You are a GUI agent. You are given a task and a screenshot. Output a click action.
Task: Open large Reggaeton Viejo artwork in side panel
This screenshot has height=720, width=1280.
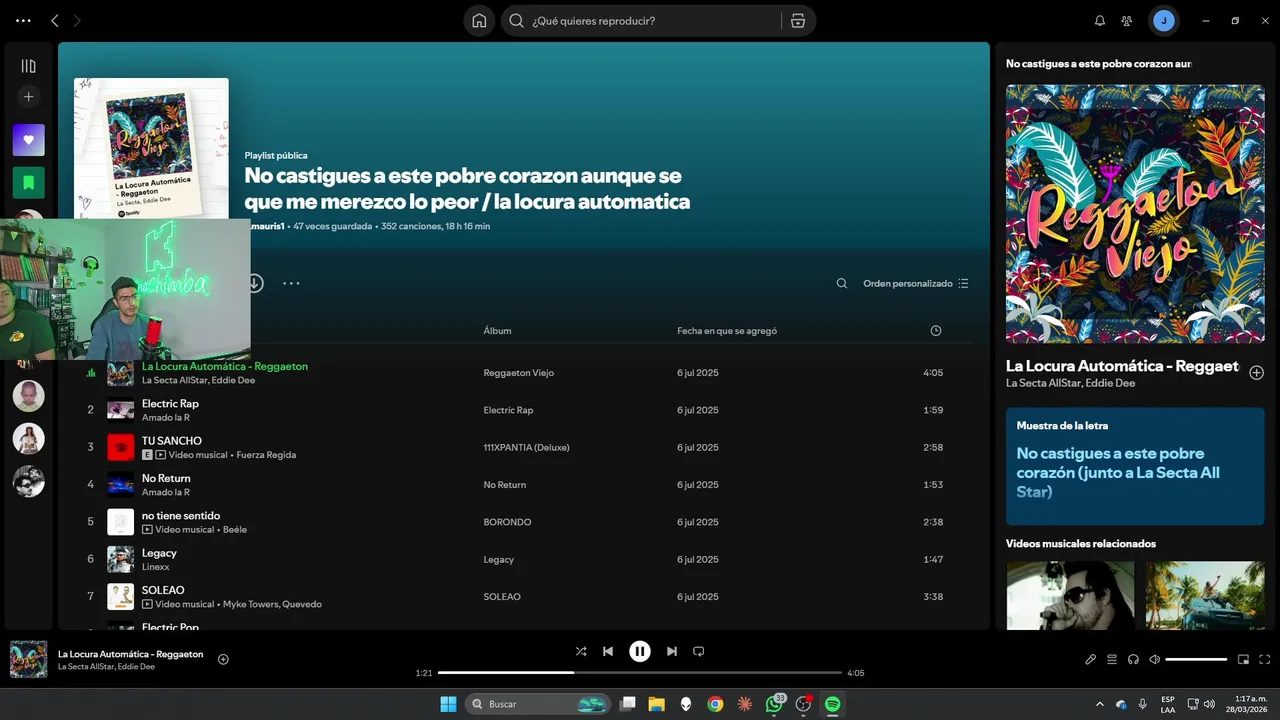1135,214
